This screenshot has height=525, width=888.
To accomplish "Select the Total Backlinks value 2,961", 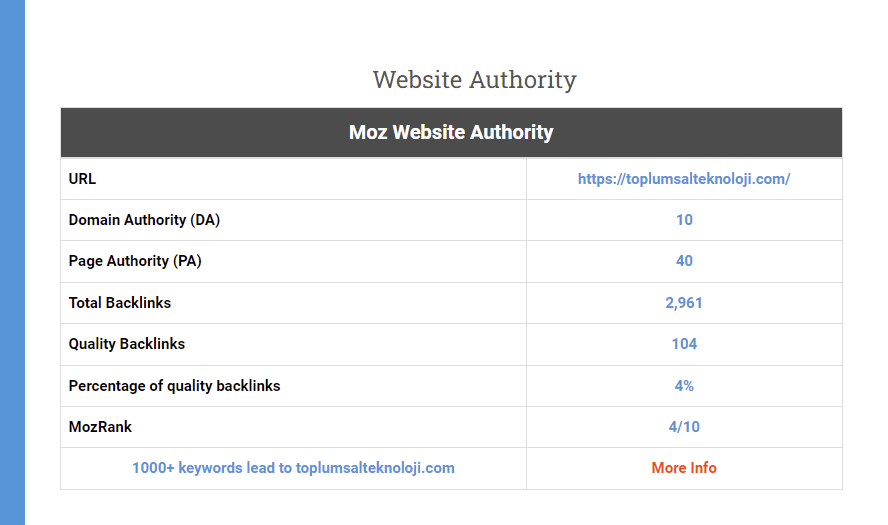I will point(684,303).
